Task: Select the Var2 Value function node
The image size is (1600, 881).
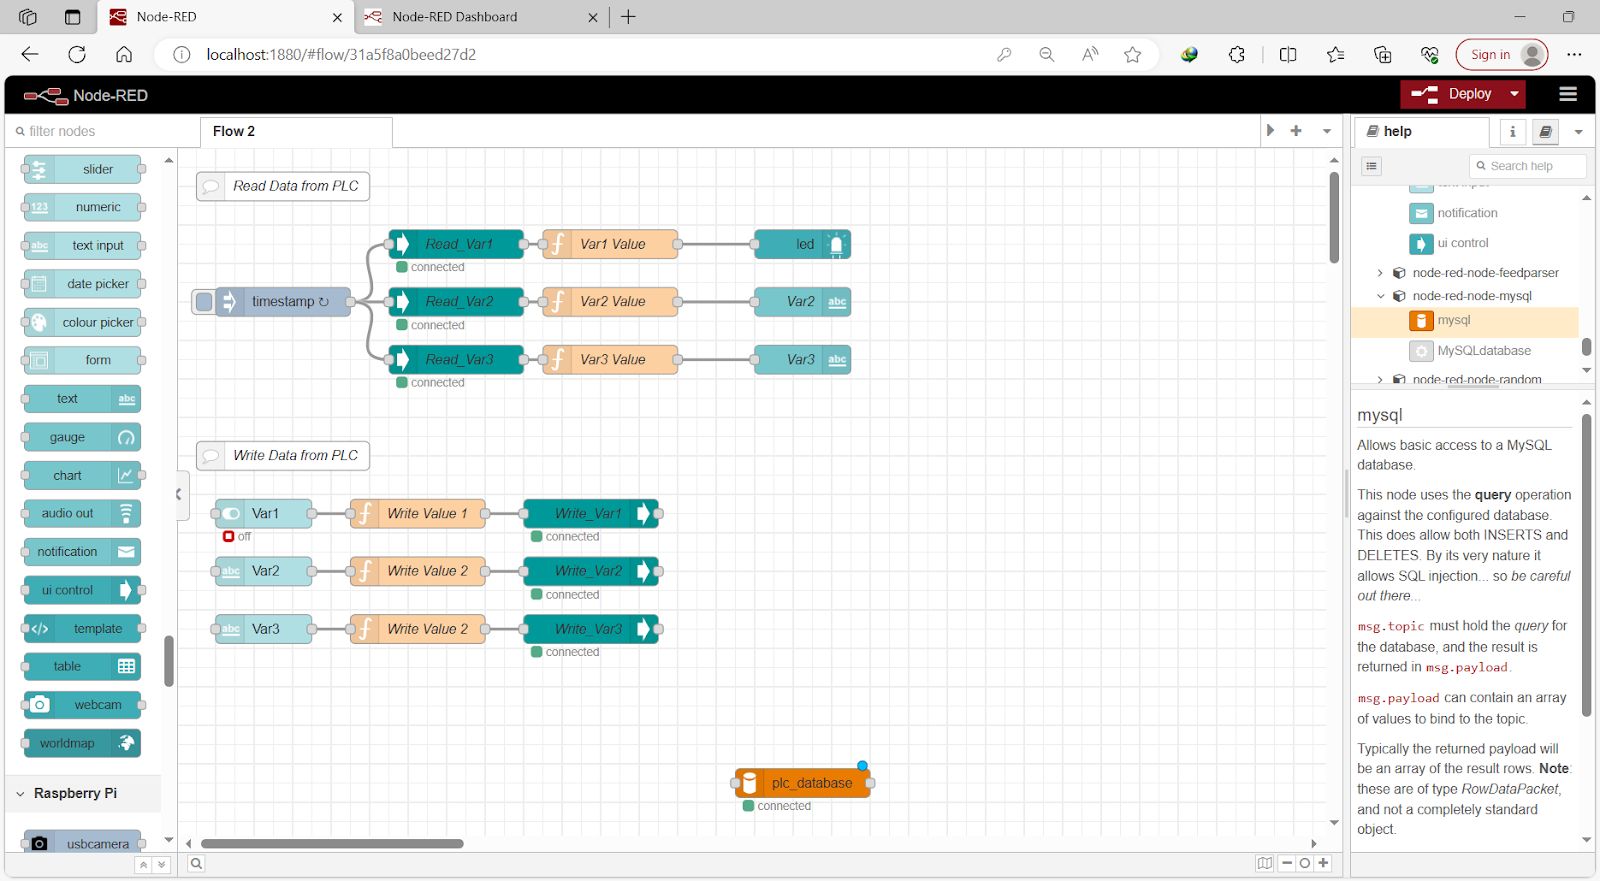Action: (611, 302)
